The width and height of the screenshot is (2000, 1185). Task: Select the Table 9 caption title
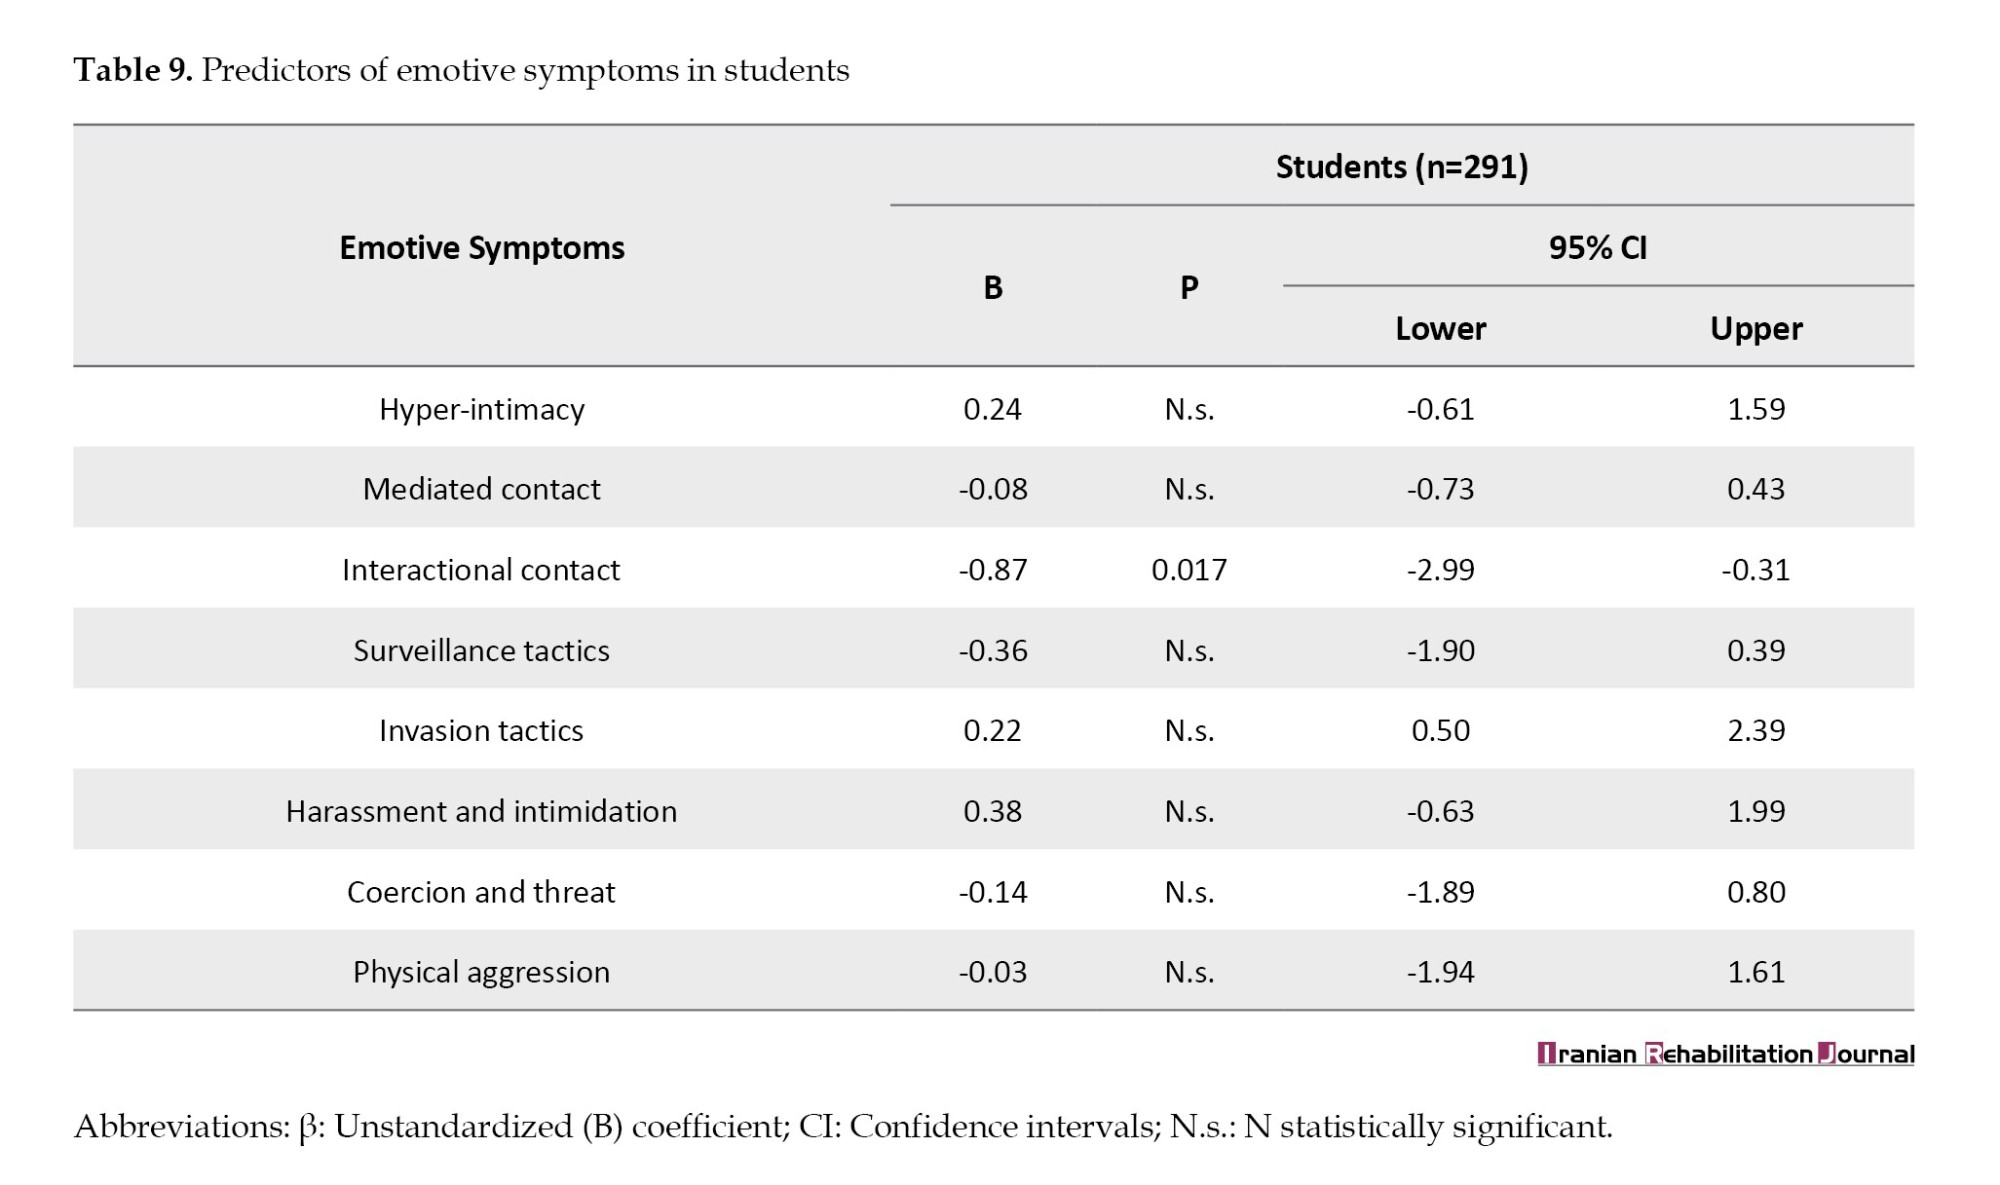coord(461,70)
